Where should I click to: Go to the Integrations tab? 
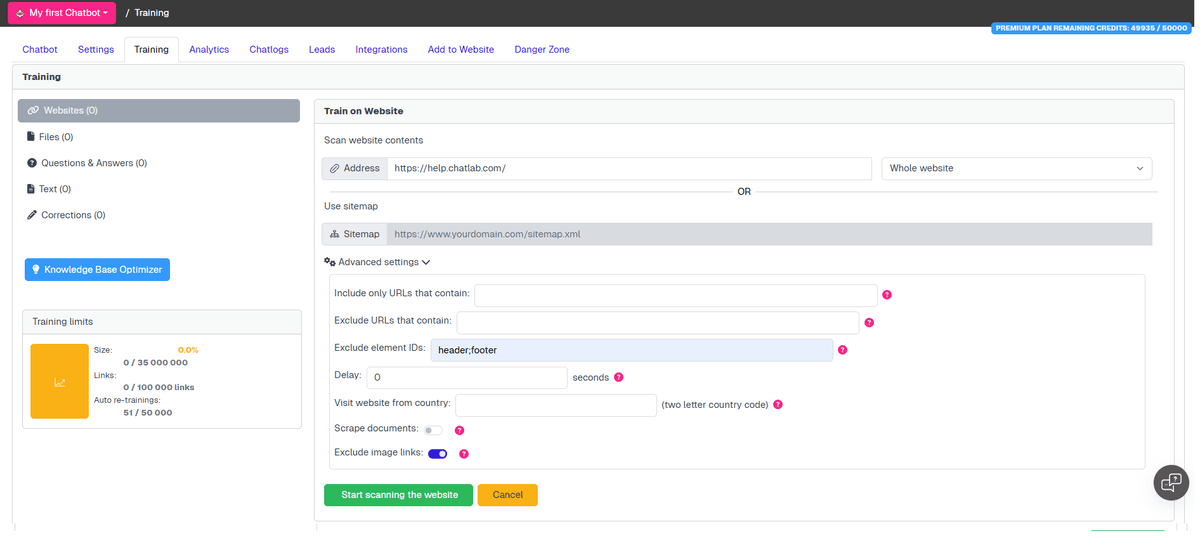tap(381, 49)
